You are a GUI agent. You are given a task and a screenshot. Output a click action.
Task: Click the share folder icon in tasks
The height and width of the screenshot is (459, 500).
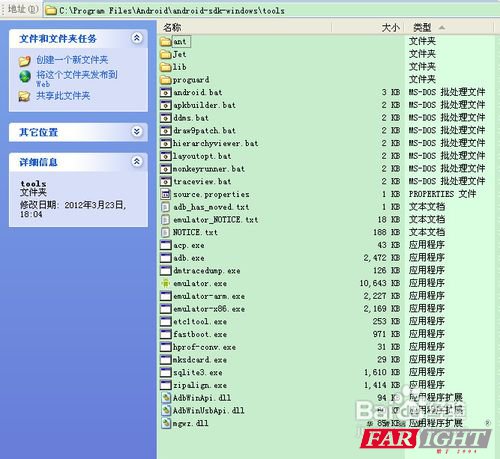point(24,96)
